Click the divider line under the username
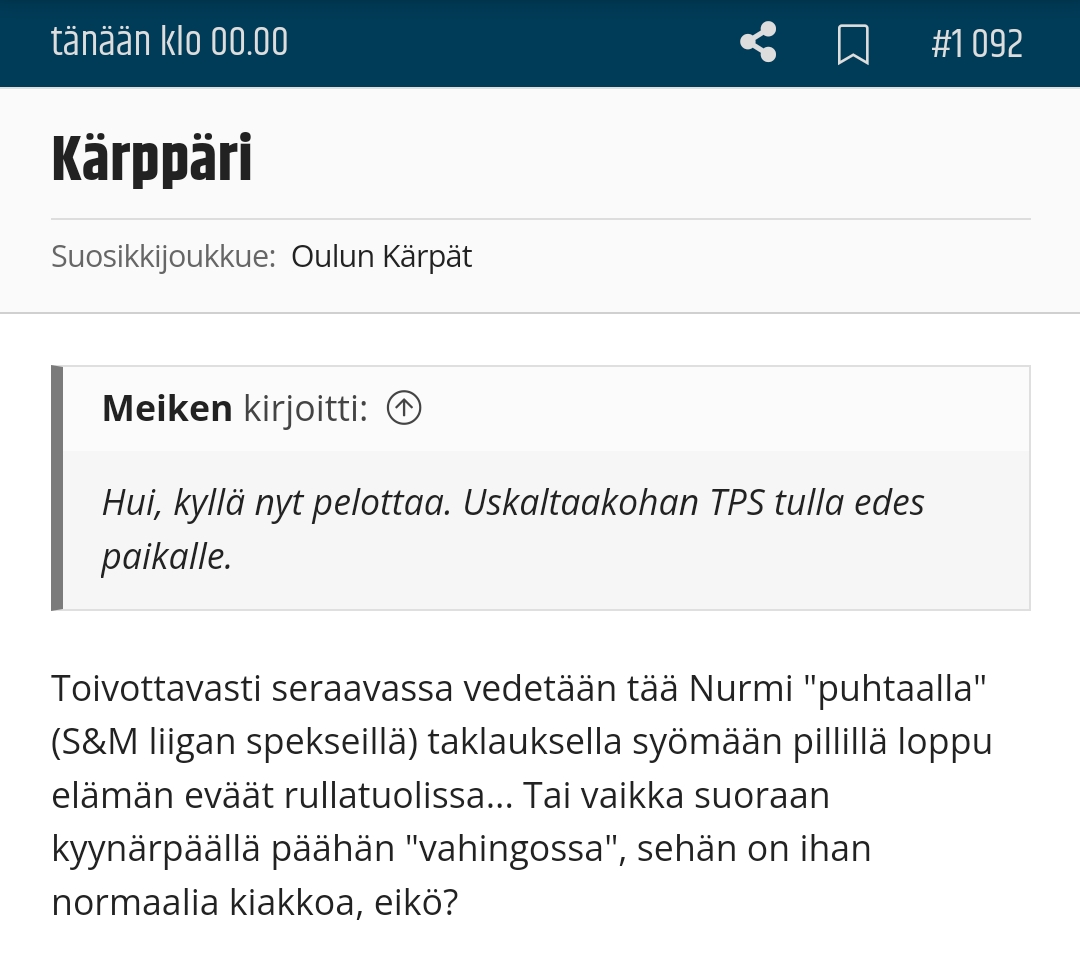This screenshot has width=1080, height=979. [x=541, y=219]
